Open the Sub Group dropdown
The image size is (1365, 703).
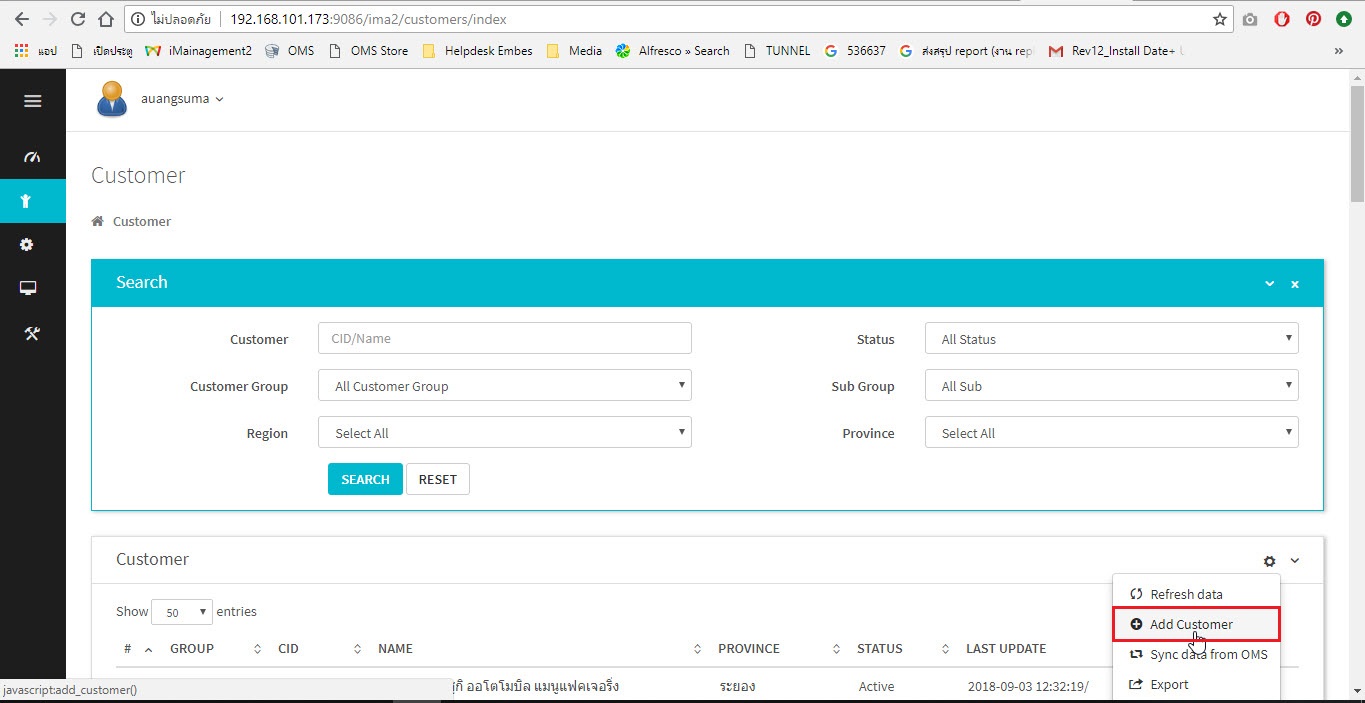pyautogui.click(x=1112, y=385)
